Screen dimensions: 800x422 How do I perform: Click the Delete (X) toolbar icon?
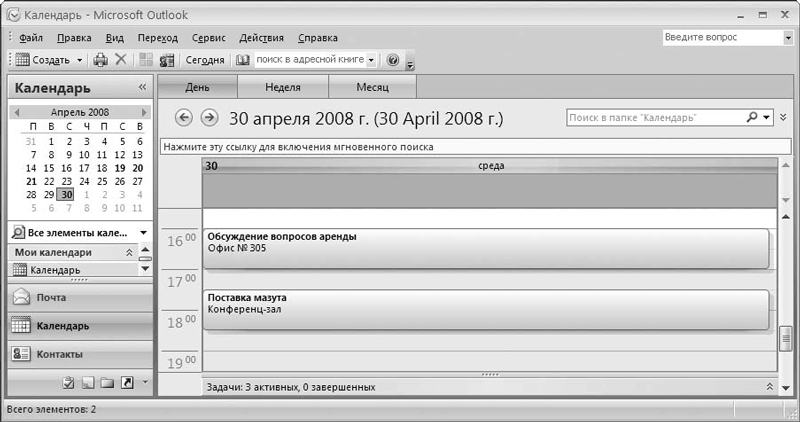(x=121, y=60)
